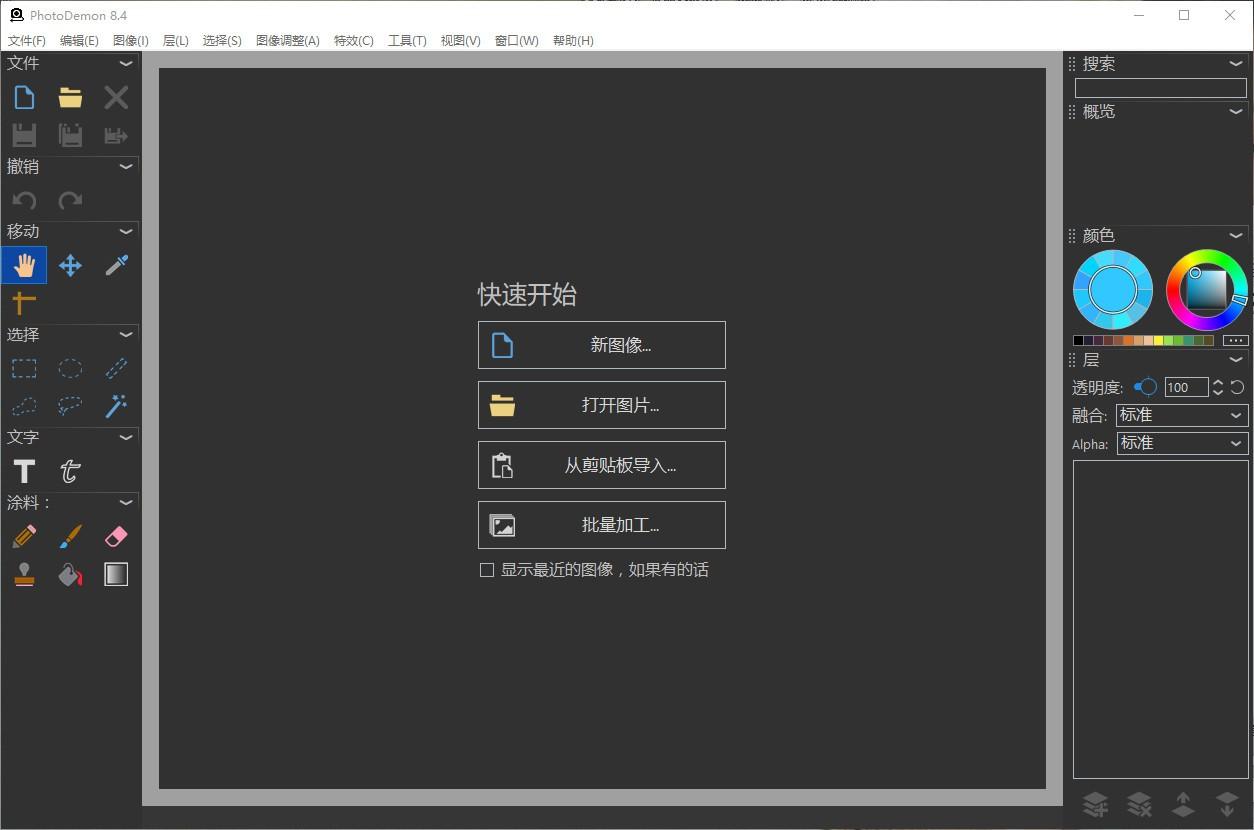The height and width of the screenshot is (830, 1254).
Task: Collapse the 撤销 panel
Action: [x=126, y=166]
